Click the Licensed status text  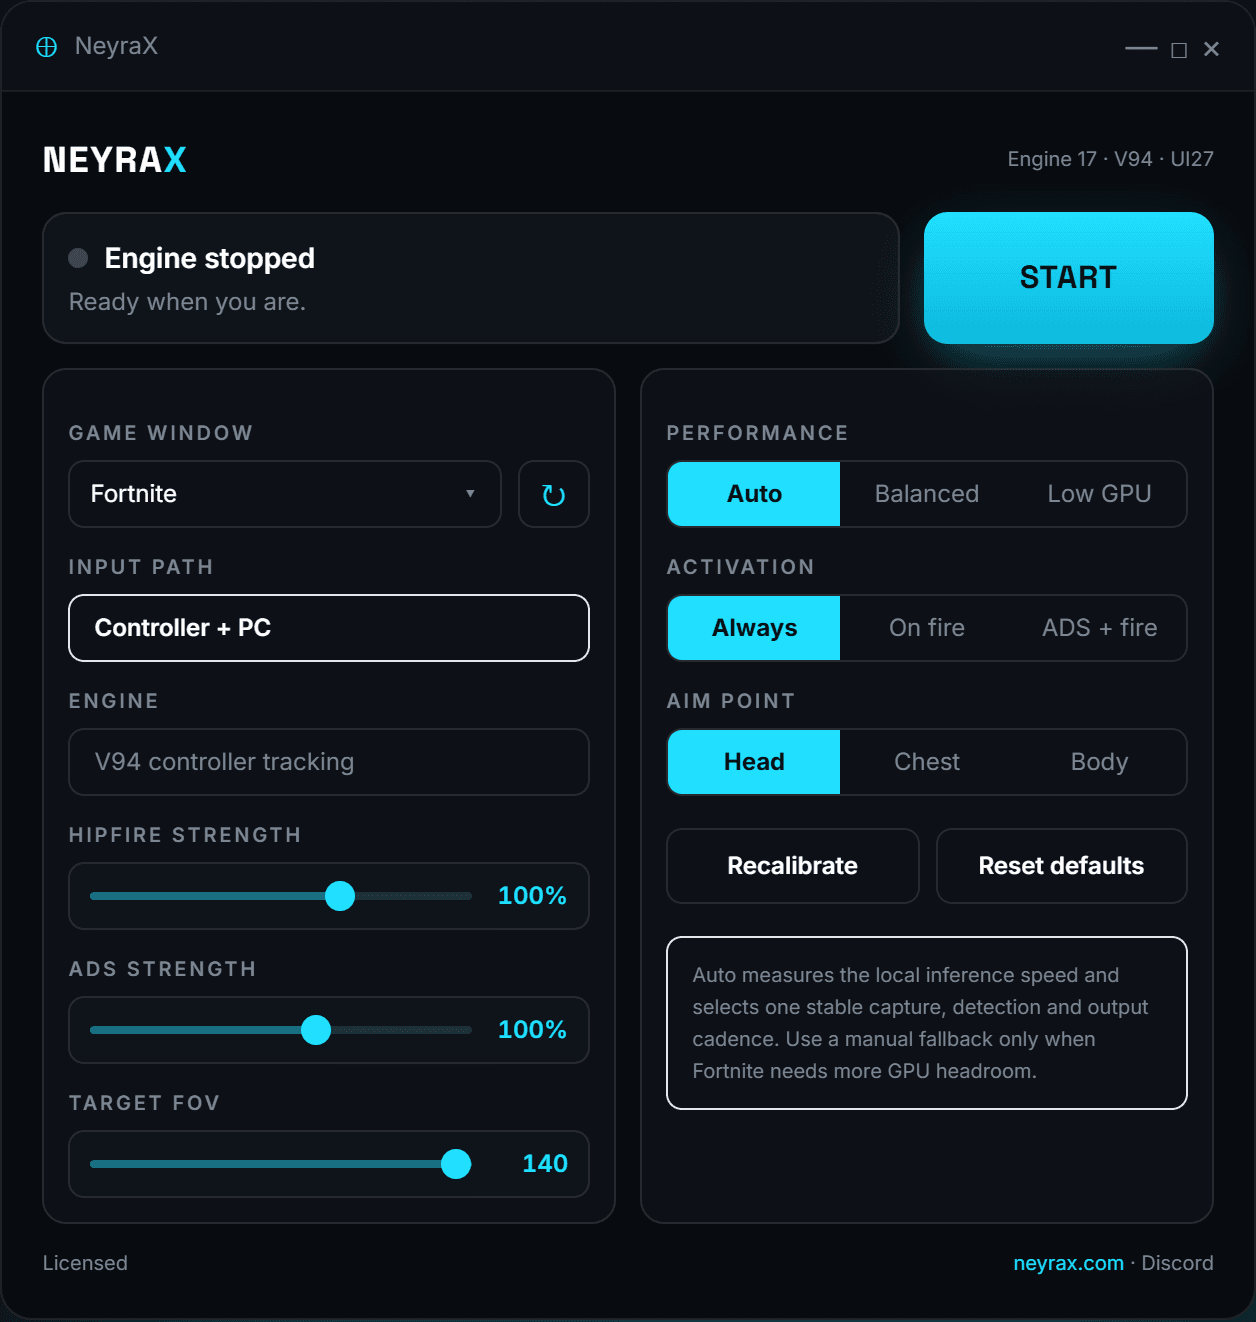[x=85, y=1263]
